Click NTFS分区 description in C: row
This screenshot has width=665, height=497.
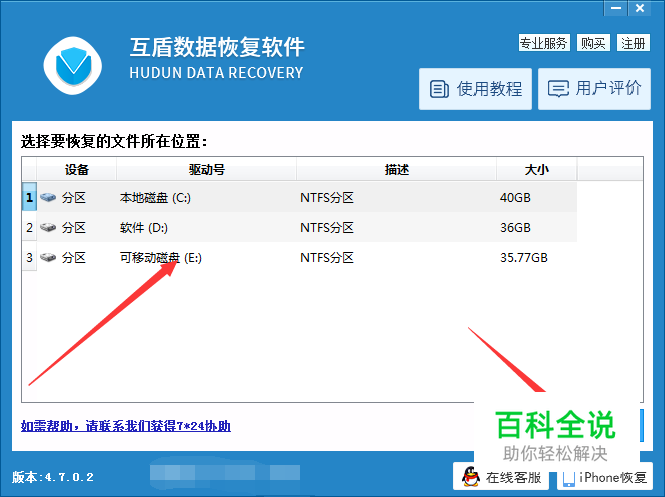tap(327, 198)
